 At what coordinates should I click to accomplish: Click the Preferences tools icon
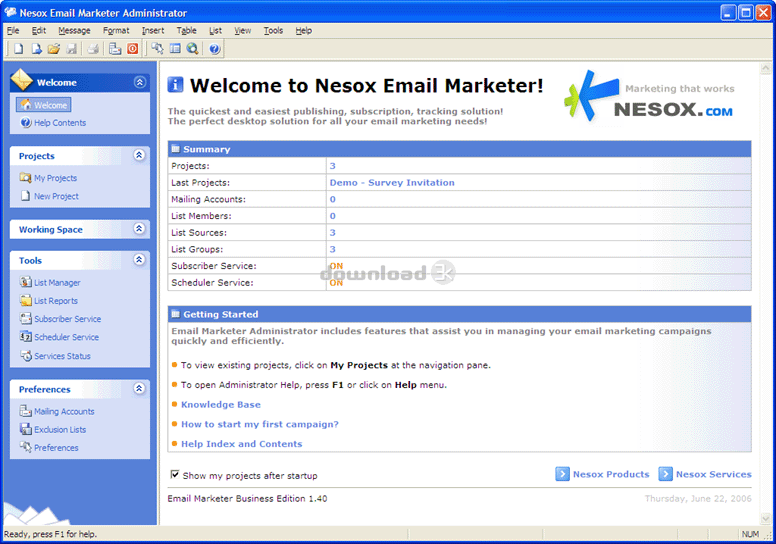(x=25, y=447)
